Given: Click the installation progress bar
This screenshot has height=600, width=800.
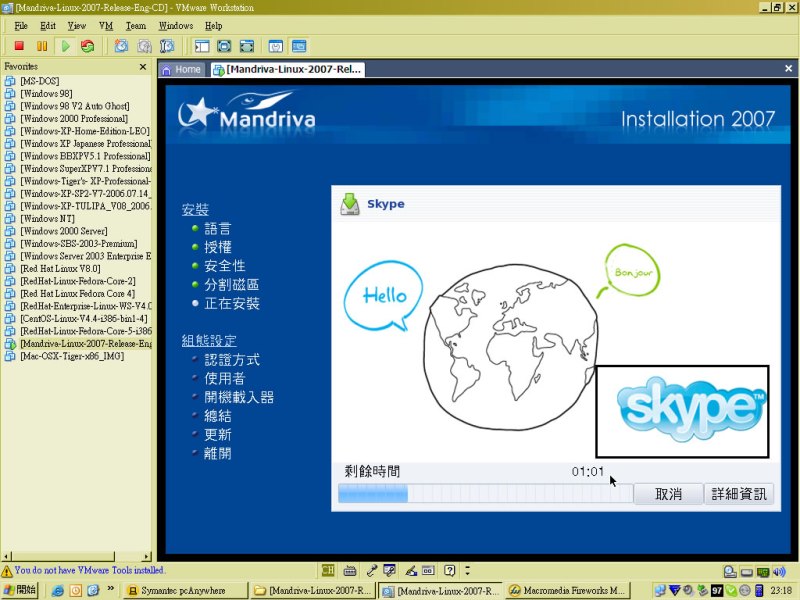Looking at the screenshot, I should coord(485,494).
